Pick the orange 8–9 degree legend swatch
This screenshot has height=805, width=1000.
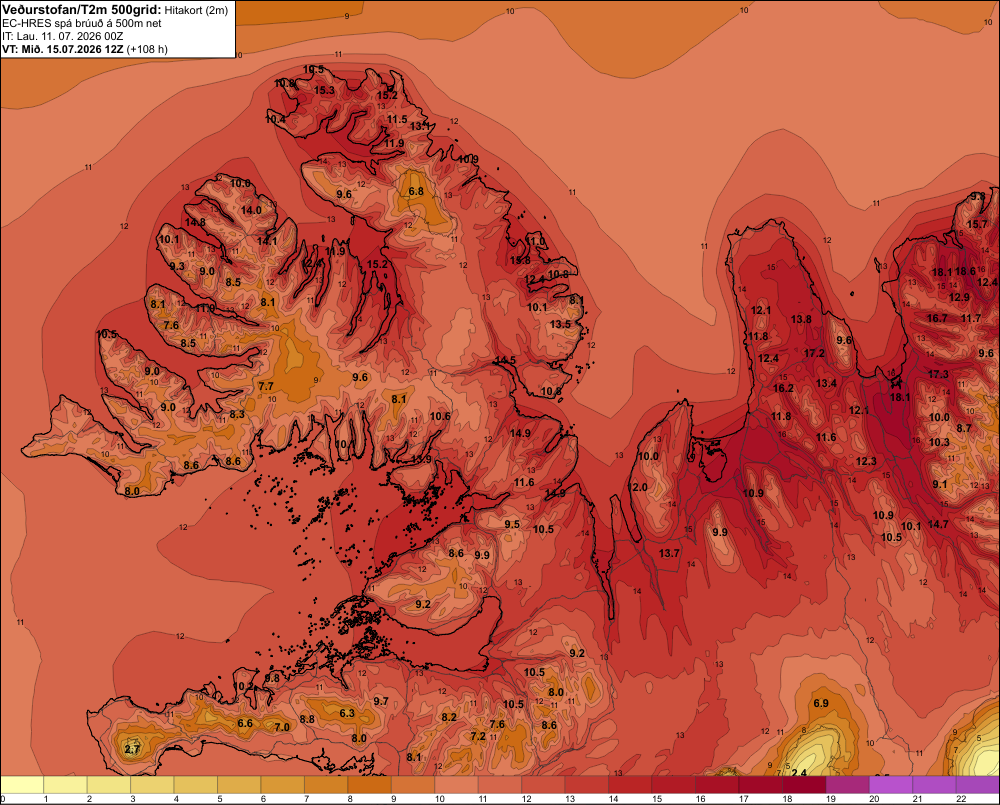click(x=369, y=785)
